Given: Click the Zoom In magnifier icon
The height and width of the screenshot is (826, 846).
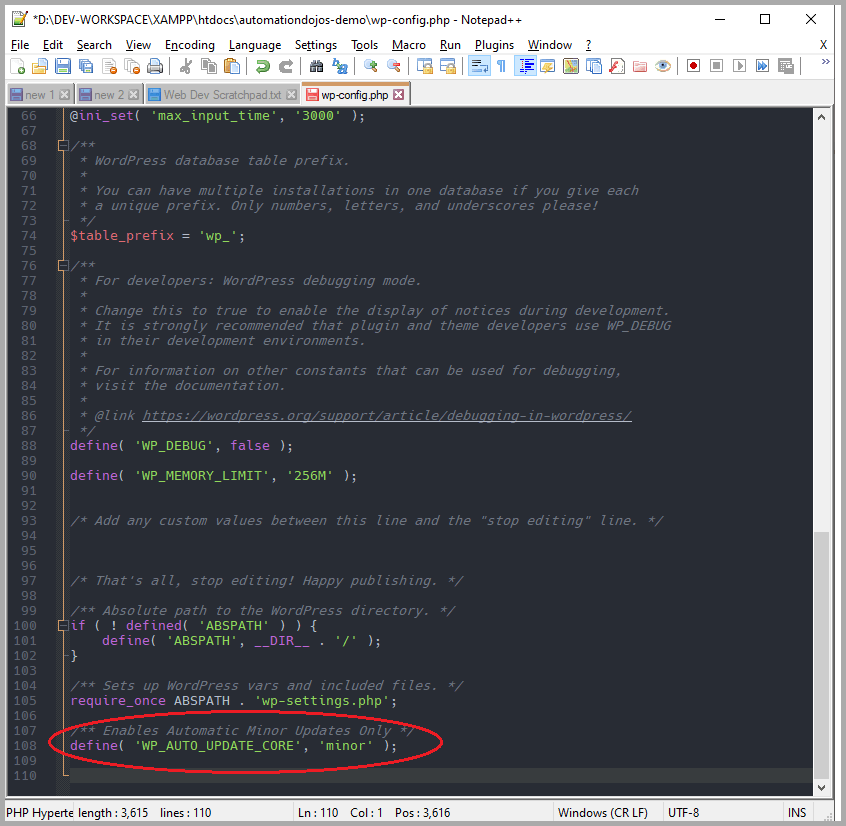Looking at the screenshot, I should (371, 66).
